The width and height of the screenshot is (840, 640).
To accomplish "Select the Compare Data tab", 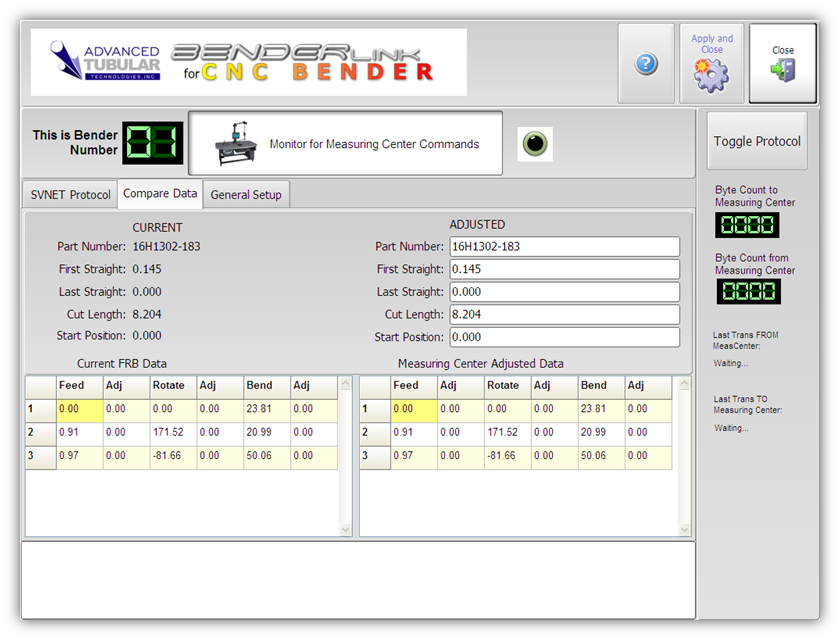I will (x=160, y=194).
